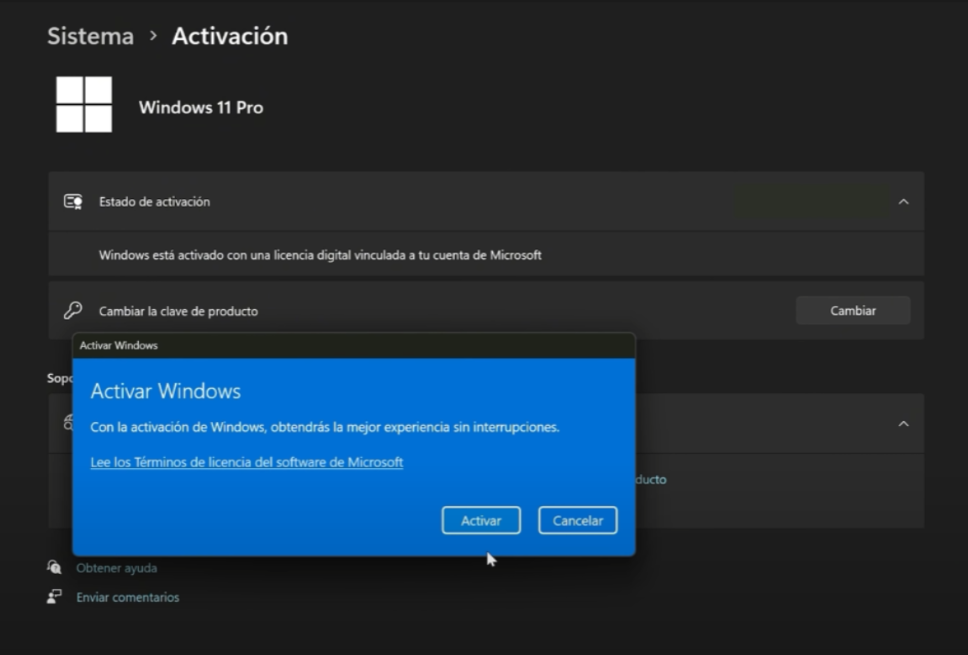
Task: Open the Enviar comentarios link
Action: pos(127,597)
